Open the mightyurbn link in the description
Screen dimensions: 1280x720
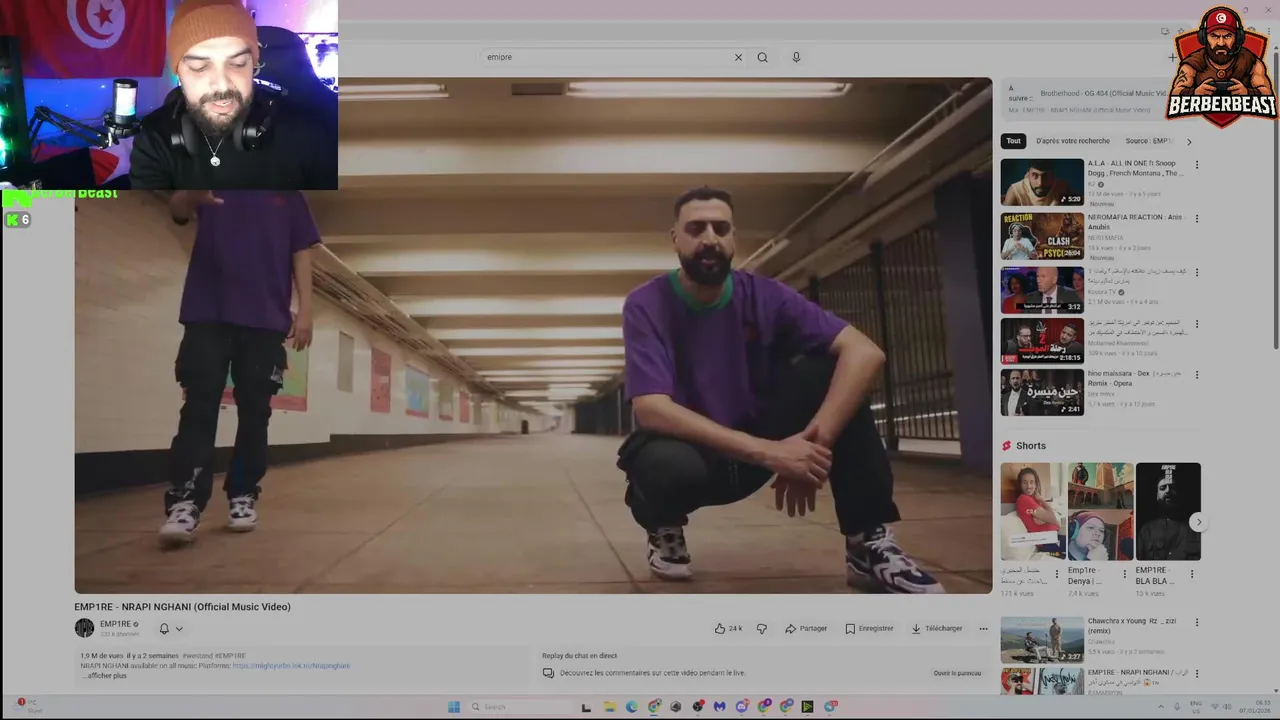pyautogui.click(x=291, y=666)
